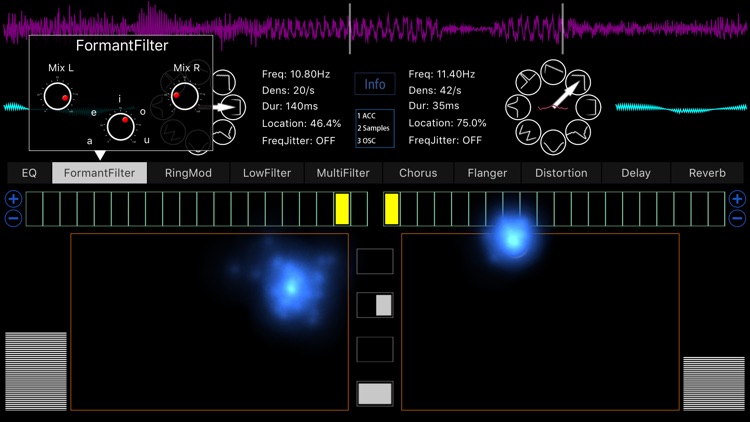Select the 2 Samples mode
The width and height of the screenshot is (750, 422).
[374, 128]
